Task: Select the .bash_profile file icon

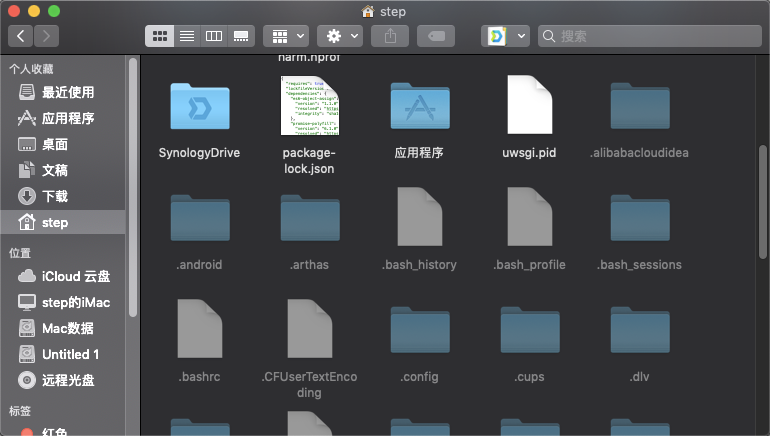Action: (530, 217)
